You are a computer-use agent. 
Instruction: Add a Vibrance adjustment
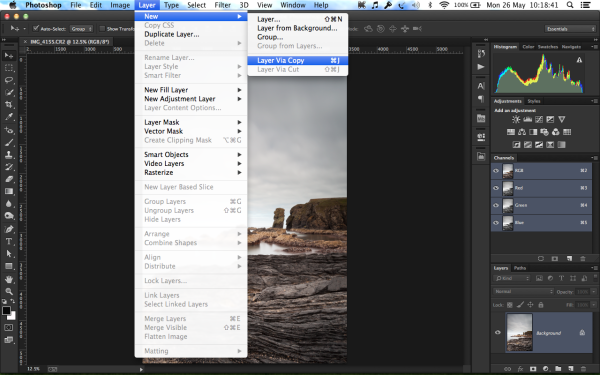tap(561, 119)
